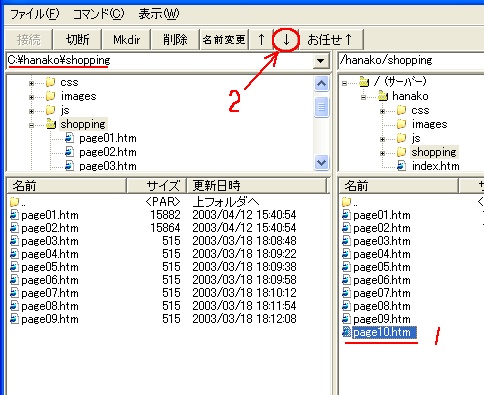The height and width of the screenshot is (395, 484).
Task: Select page07.htm in local list
Action: [50, 293]
